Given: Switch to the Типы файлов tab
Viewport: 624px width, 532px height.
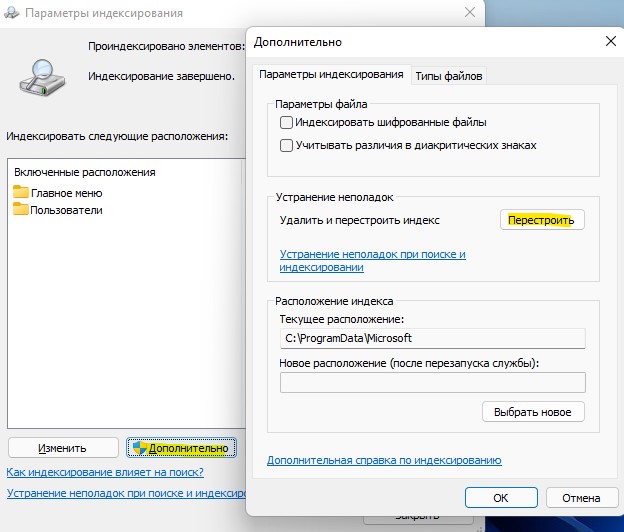Looking at the screenshot, I should coord(448,76).
